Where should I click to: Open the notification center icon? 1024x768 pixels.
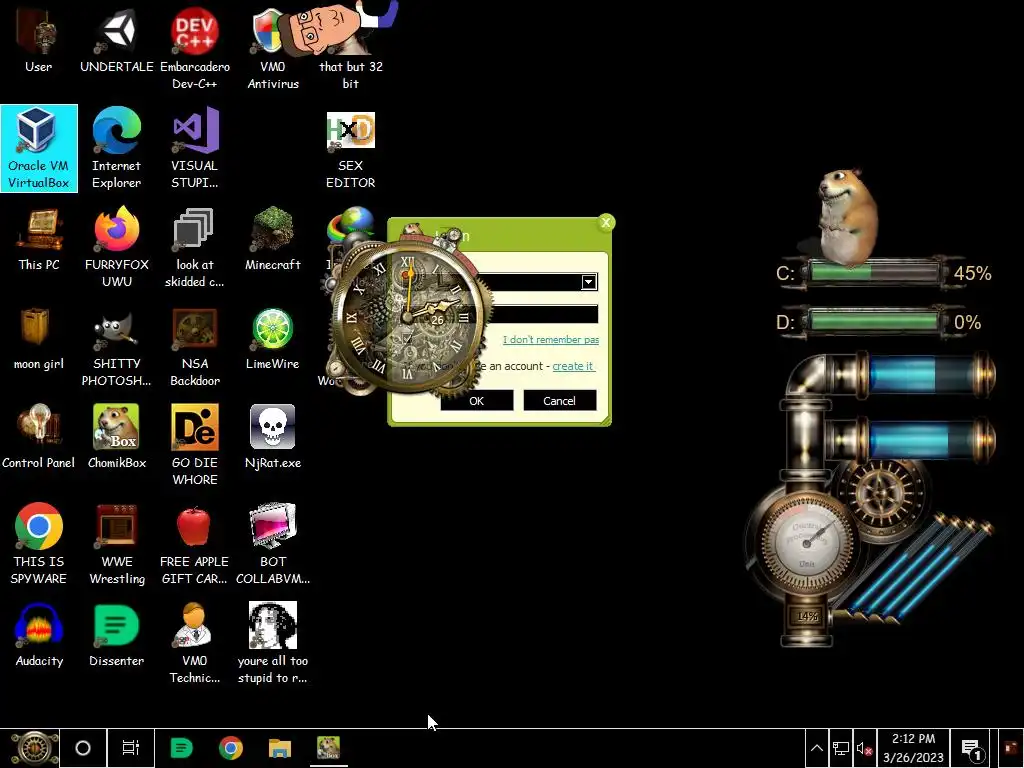(x=972, y=748)
